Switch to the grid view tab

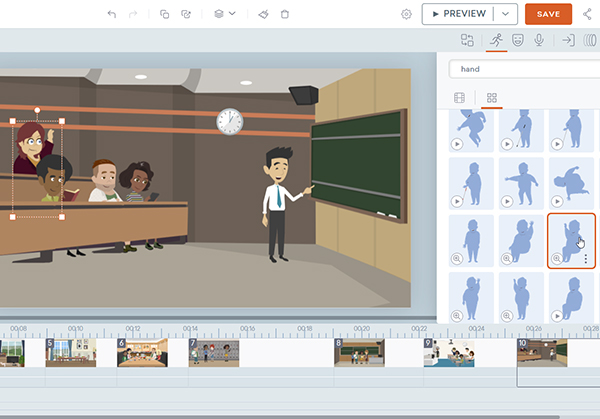click(491, 98)
